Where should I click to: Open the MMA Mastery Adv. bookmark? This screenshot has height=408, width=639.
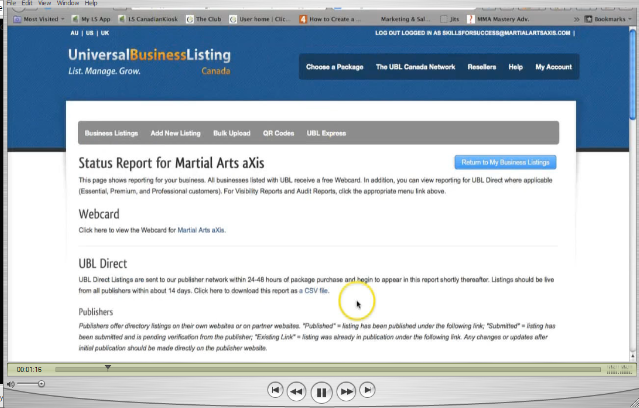pos(498,19)
